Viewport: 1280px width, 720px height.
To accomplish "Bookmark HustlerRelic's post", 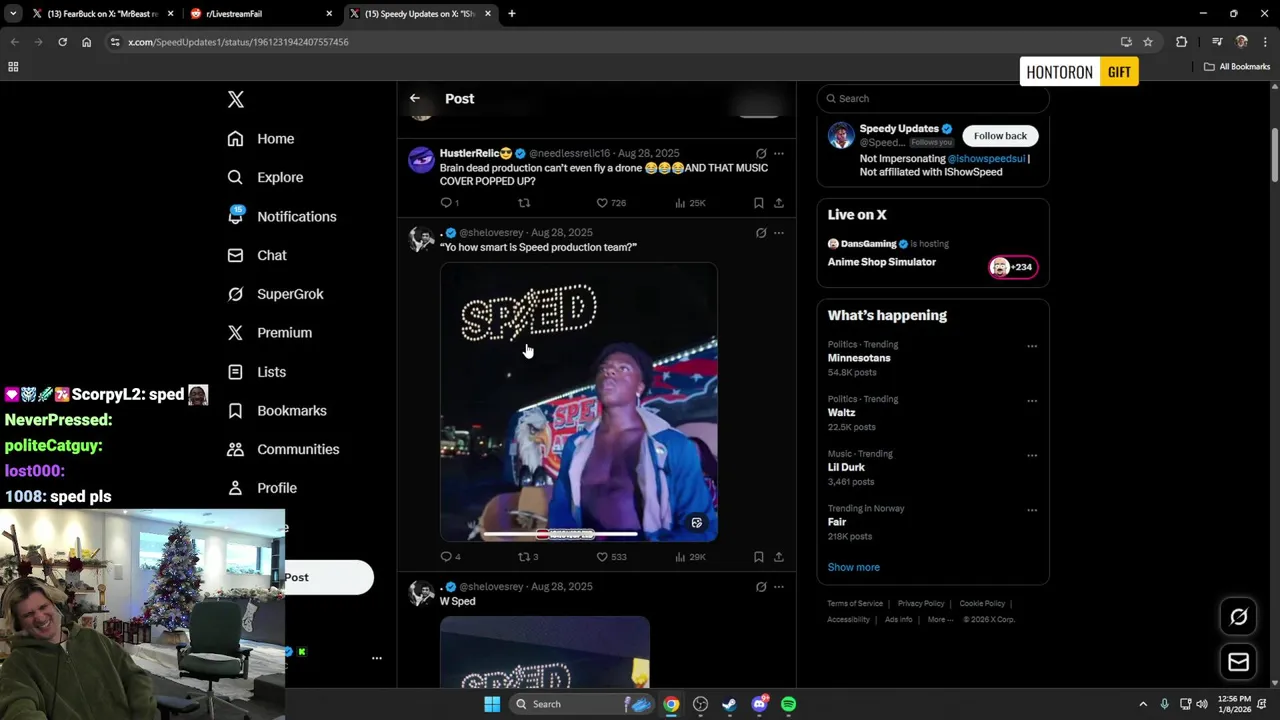I will pos(759,203).
